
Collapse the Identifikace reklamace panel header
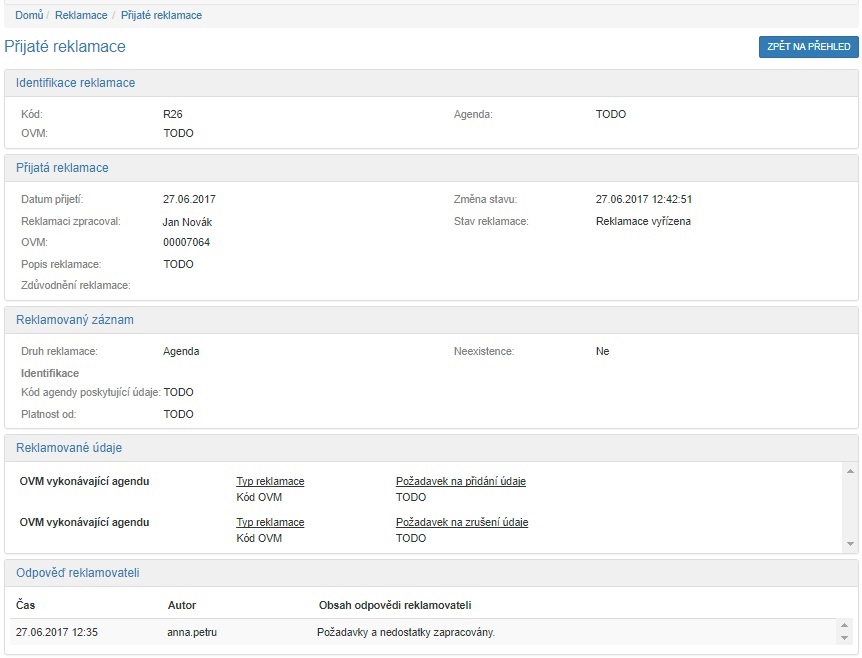click(x=75, y=83)
